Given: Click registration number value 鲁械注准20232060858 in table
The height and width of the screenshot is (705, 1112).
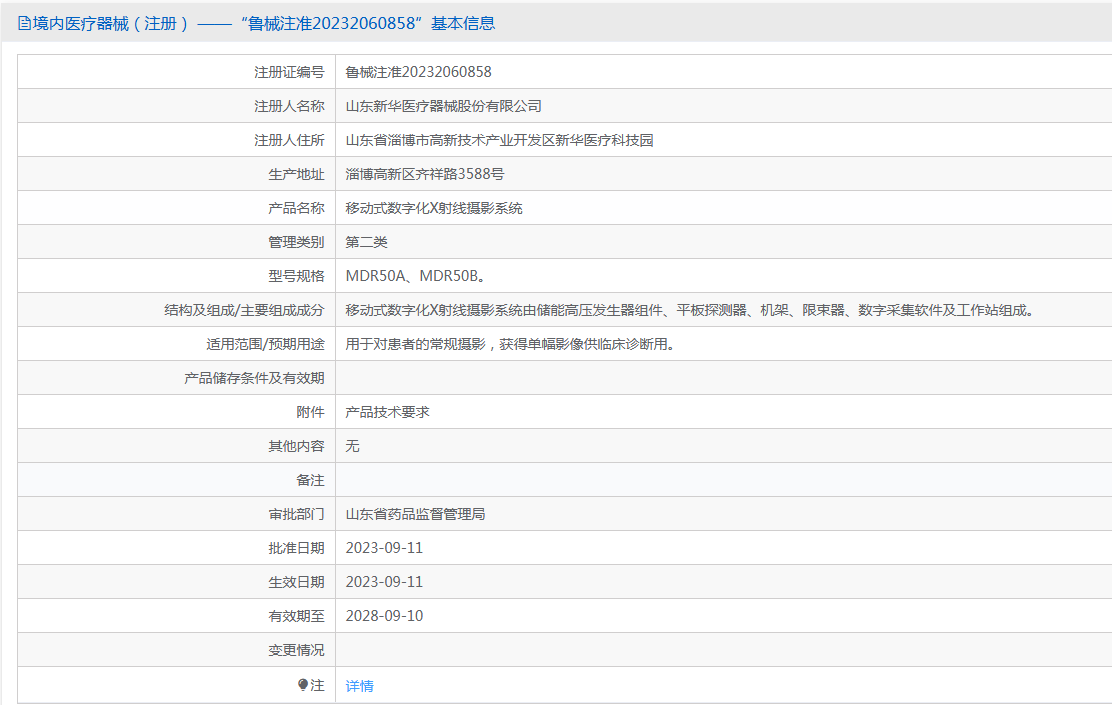Looking at the screenshot, I should tap(418, 72).
